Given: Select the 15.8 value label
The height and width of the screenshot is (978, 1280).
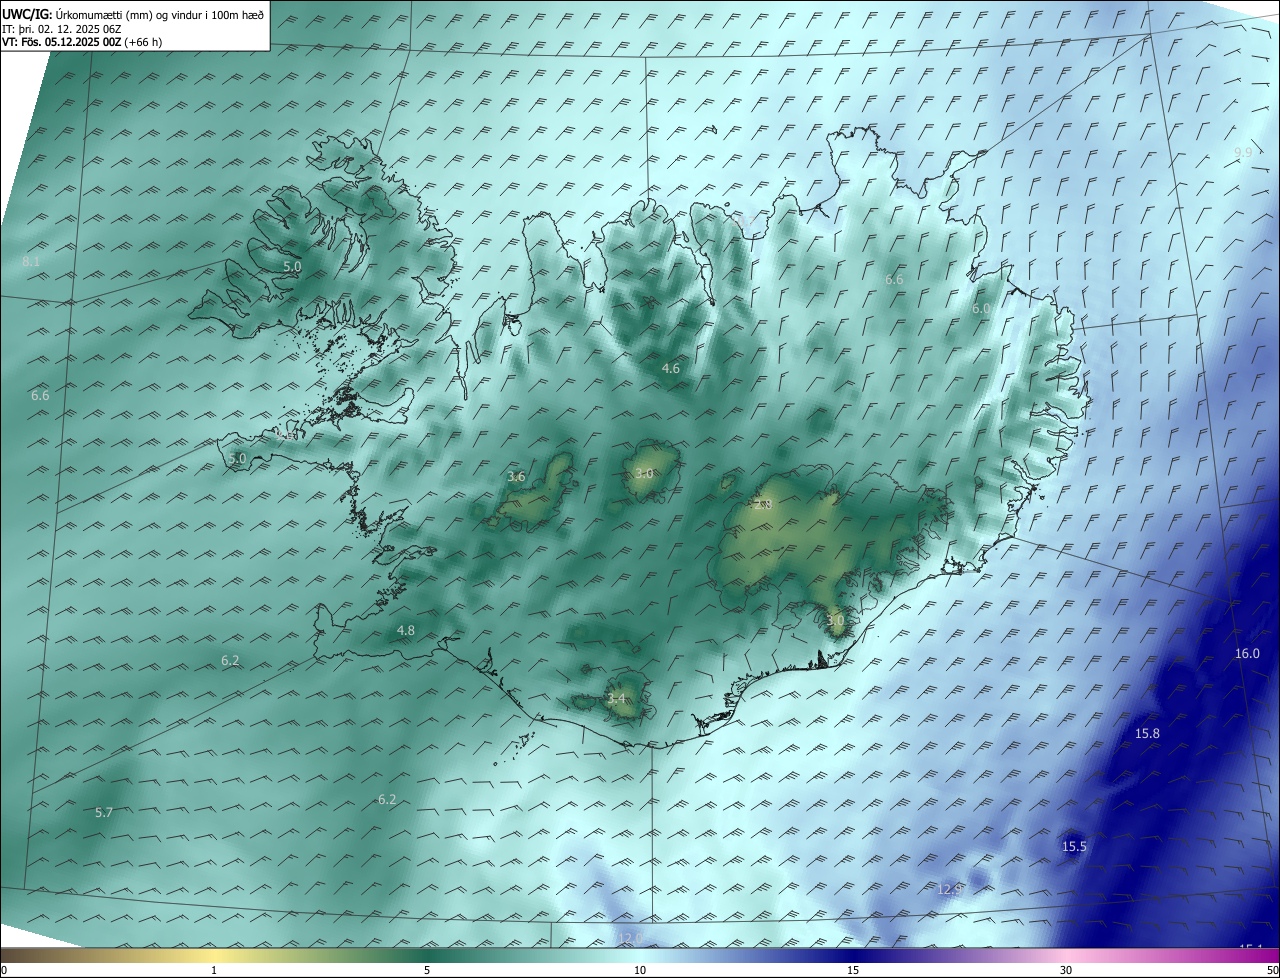Looking at the screenshot, I should pos(1147,734).
